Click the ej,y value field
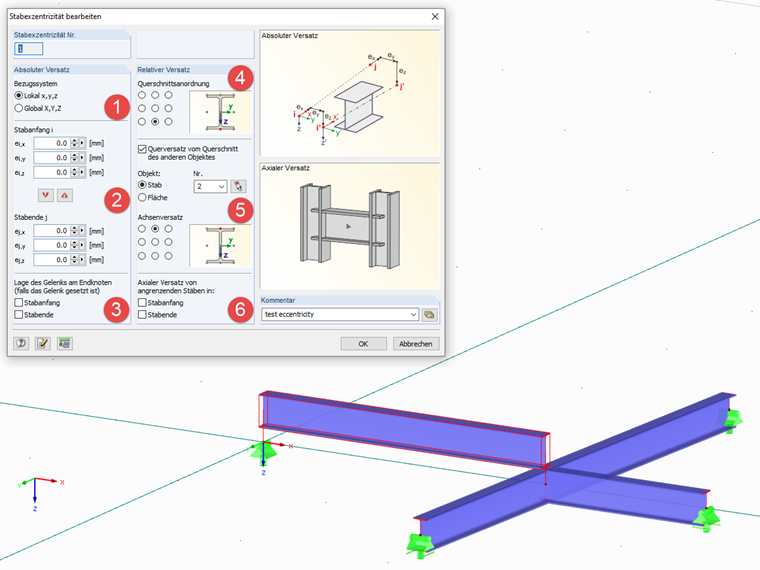 [x=52, y=245]
